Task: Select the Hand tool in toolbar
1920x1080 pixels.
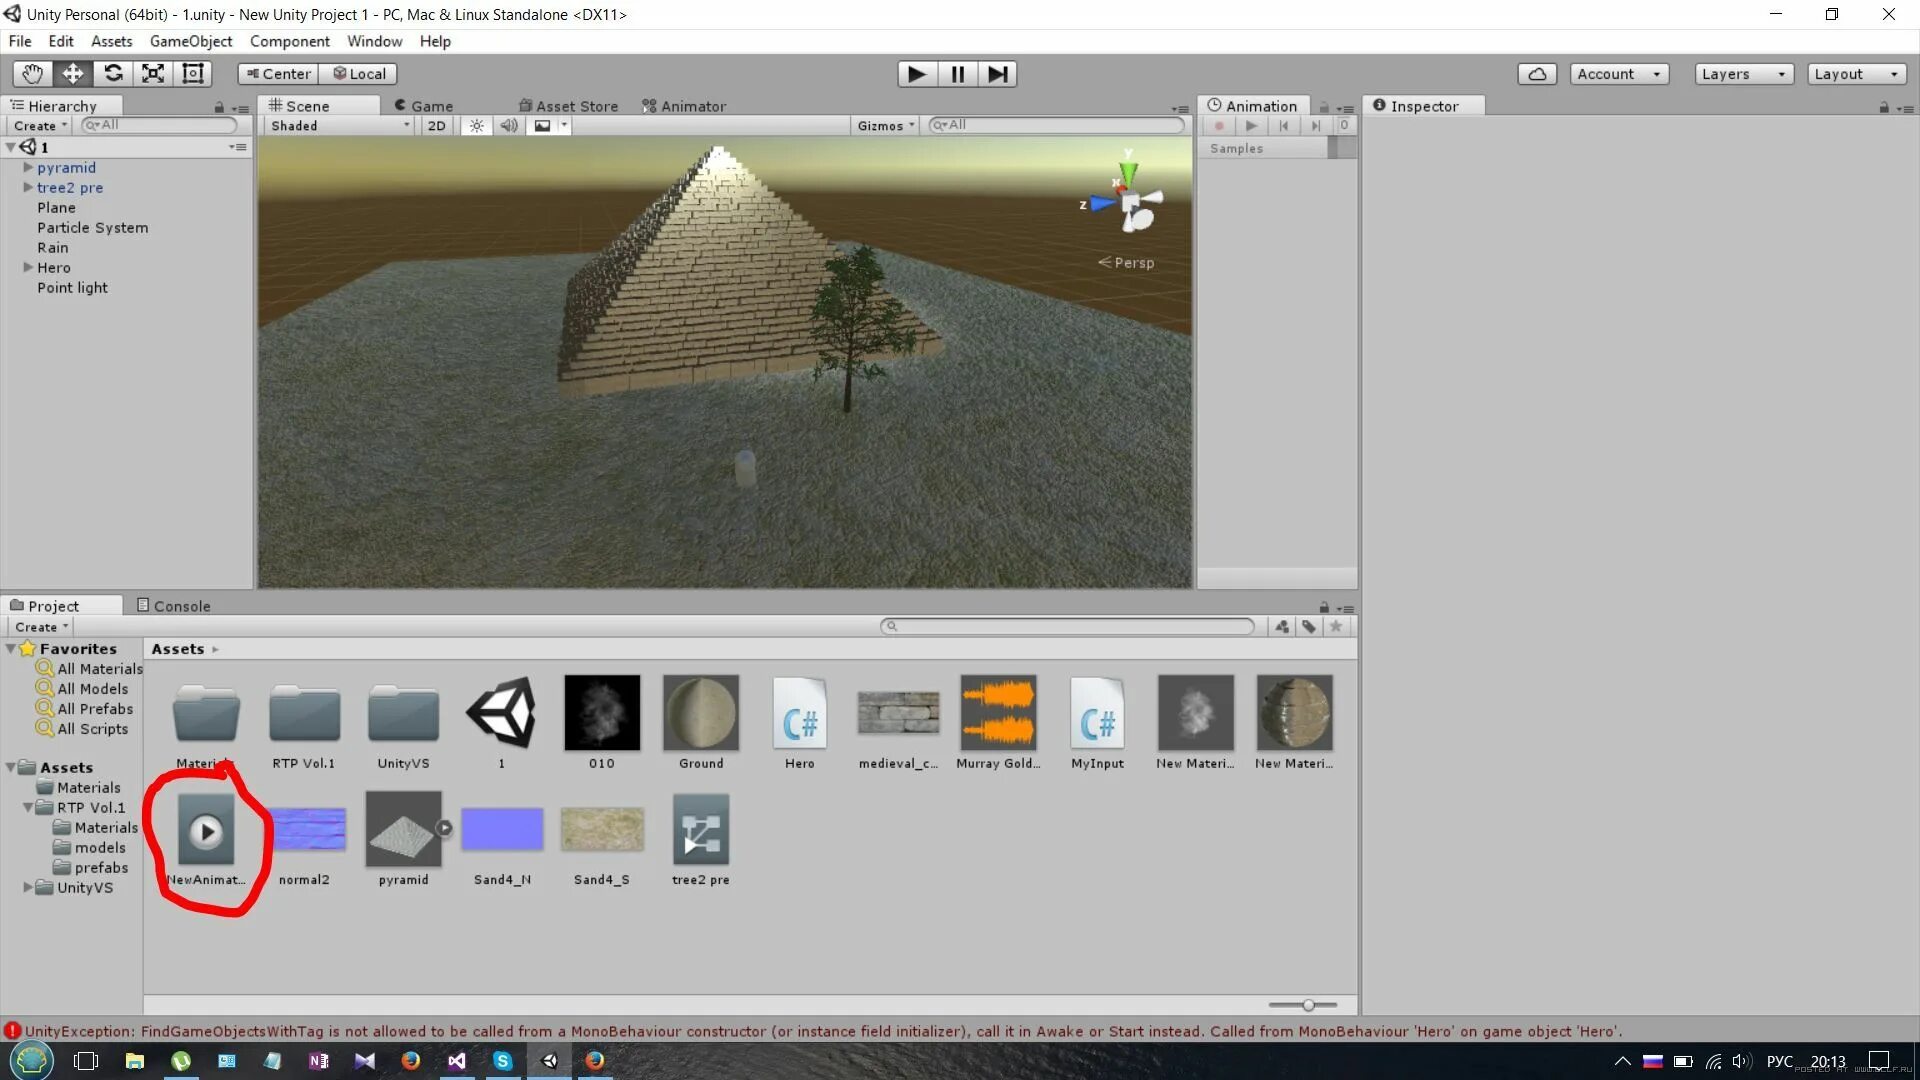Action: tap(33, 73)
